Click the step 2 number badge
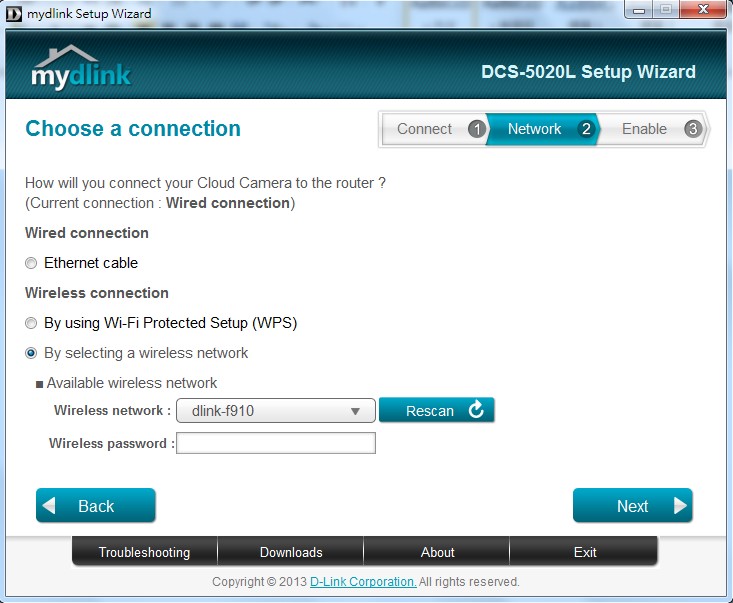This screenshot has height=603, width=733. 586,129
